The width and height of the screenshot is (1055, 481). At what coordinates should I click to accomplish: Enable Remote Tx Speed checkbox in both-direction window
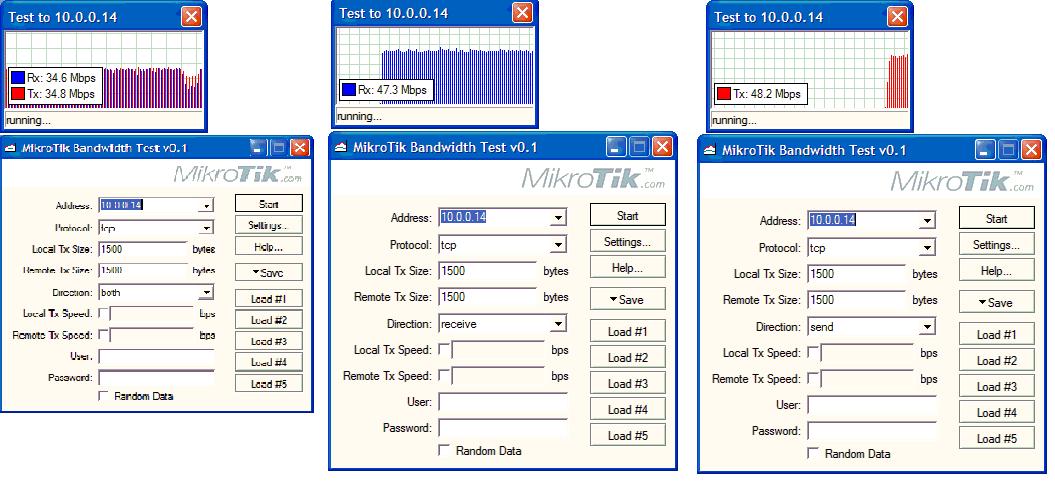coord(104,334)
